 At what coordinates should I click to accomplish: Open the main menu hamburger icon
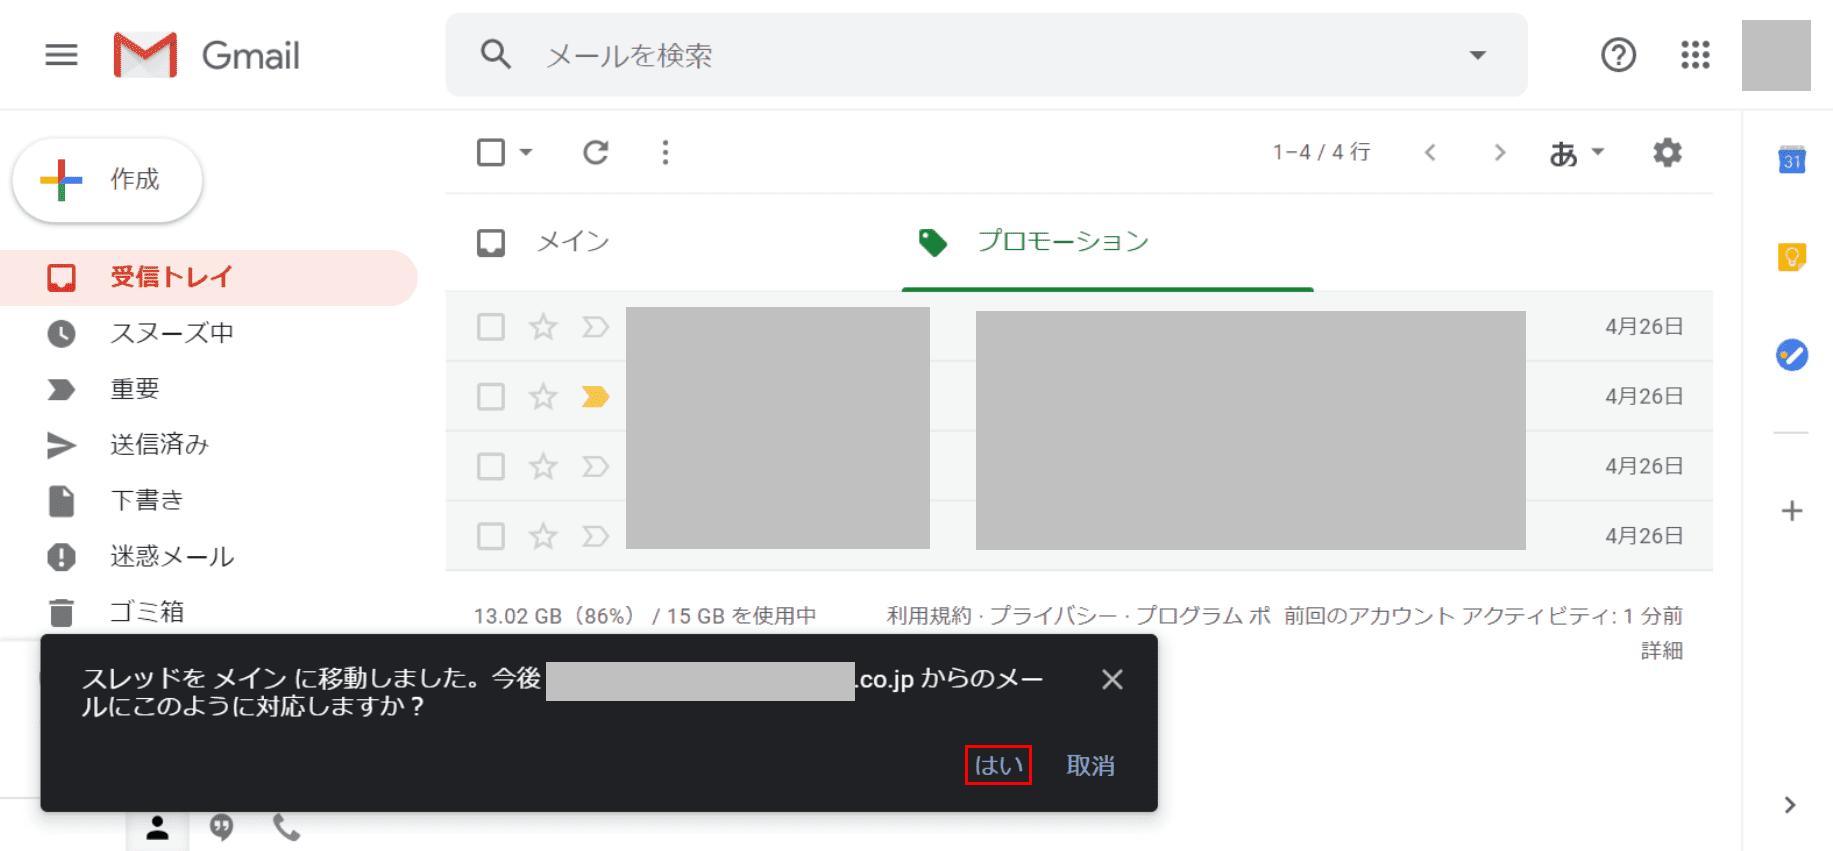[x=61, y=55]
